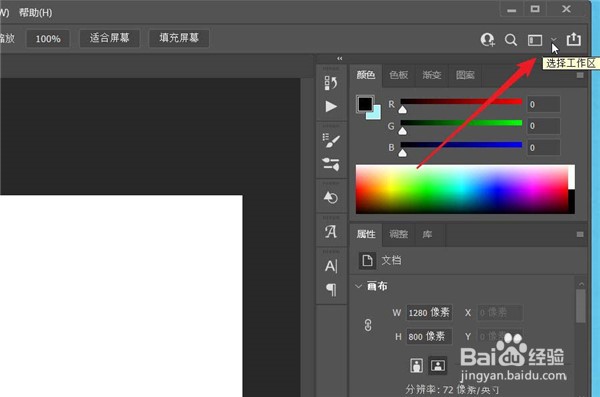
Task: Open the Character panel icon
Action: tap(331, 266)
